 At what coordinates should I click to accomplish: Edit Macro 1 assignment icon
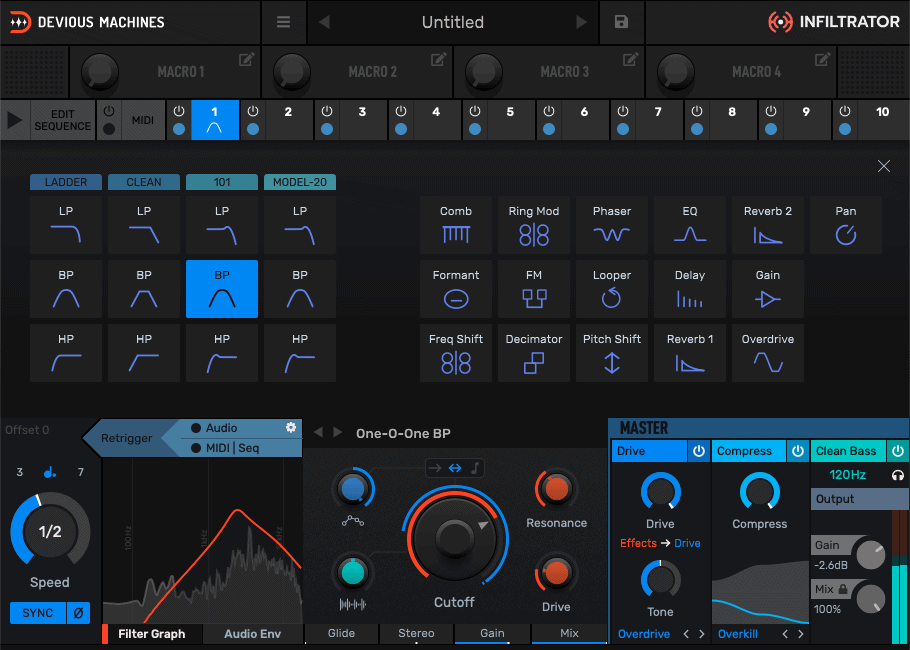(247, 59)
